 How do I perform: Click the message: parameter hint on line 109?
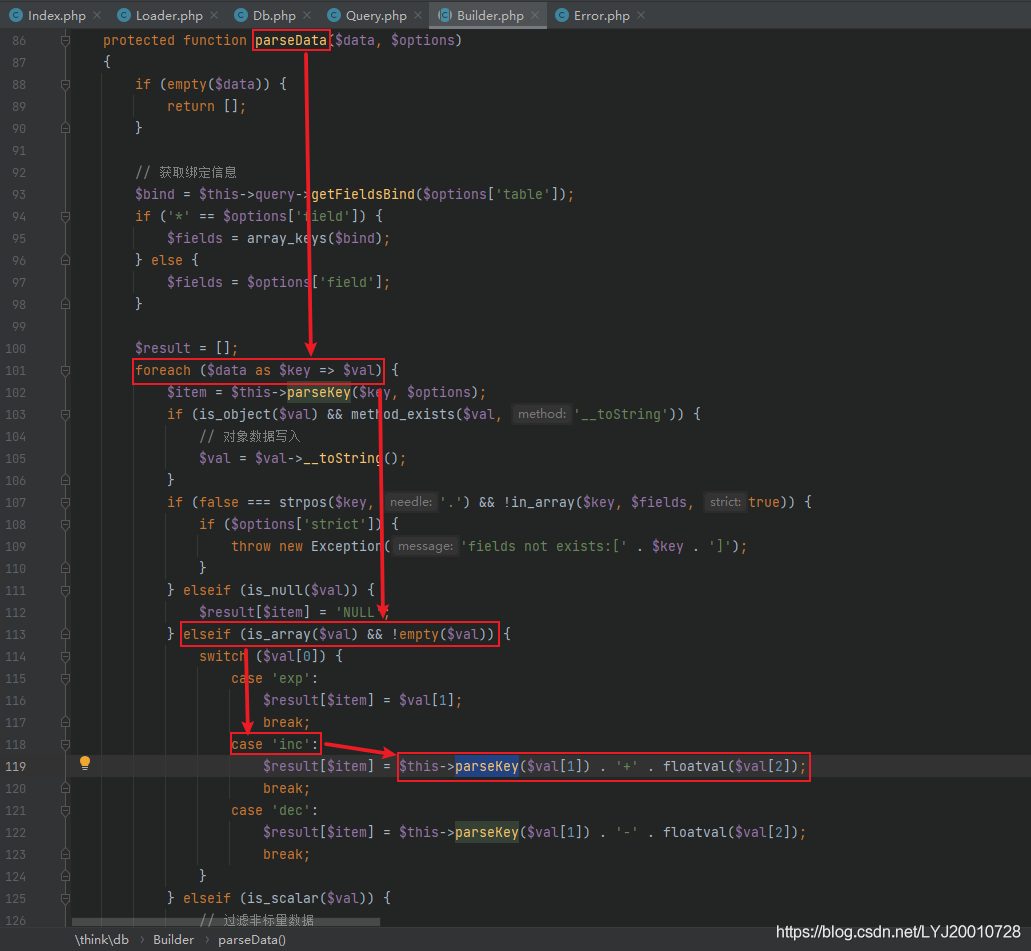point(425,547)
